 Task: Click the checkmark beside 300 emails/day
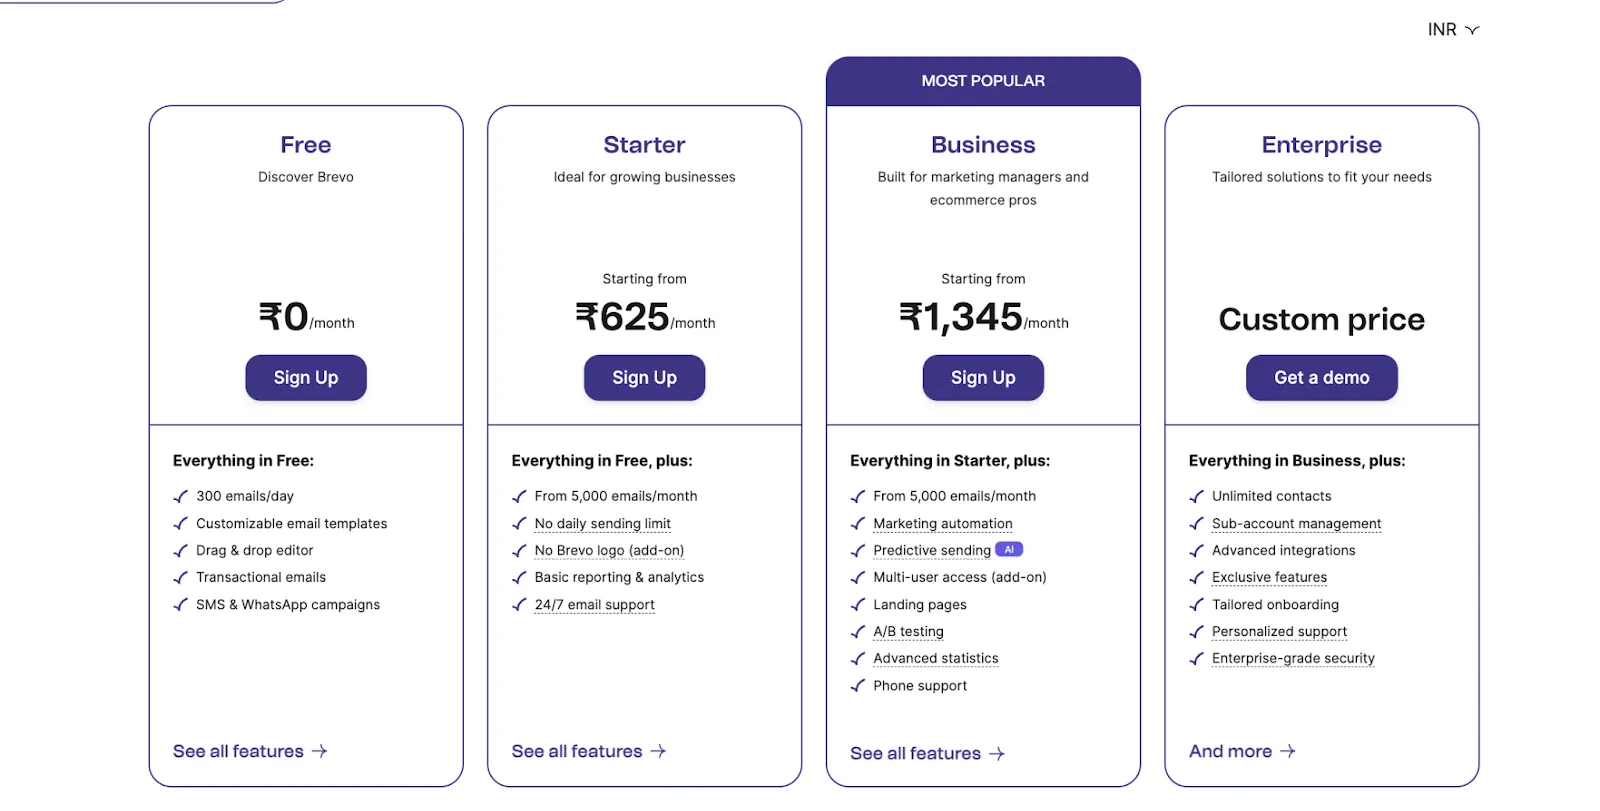180,496
